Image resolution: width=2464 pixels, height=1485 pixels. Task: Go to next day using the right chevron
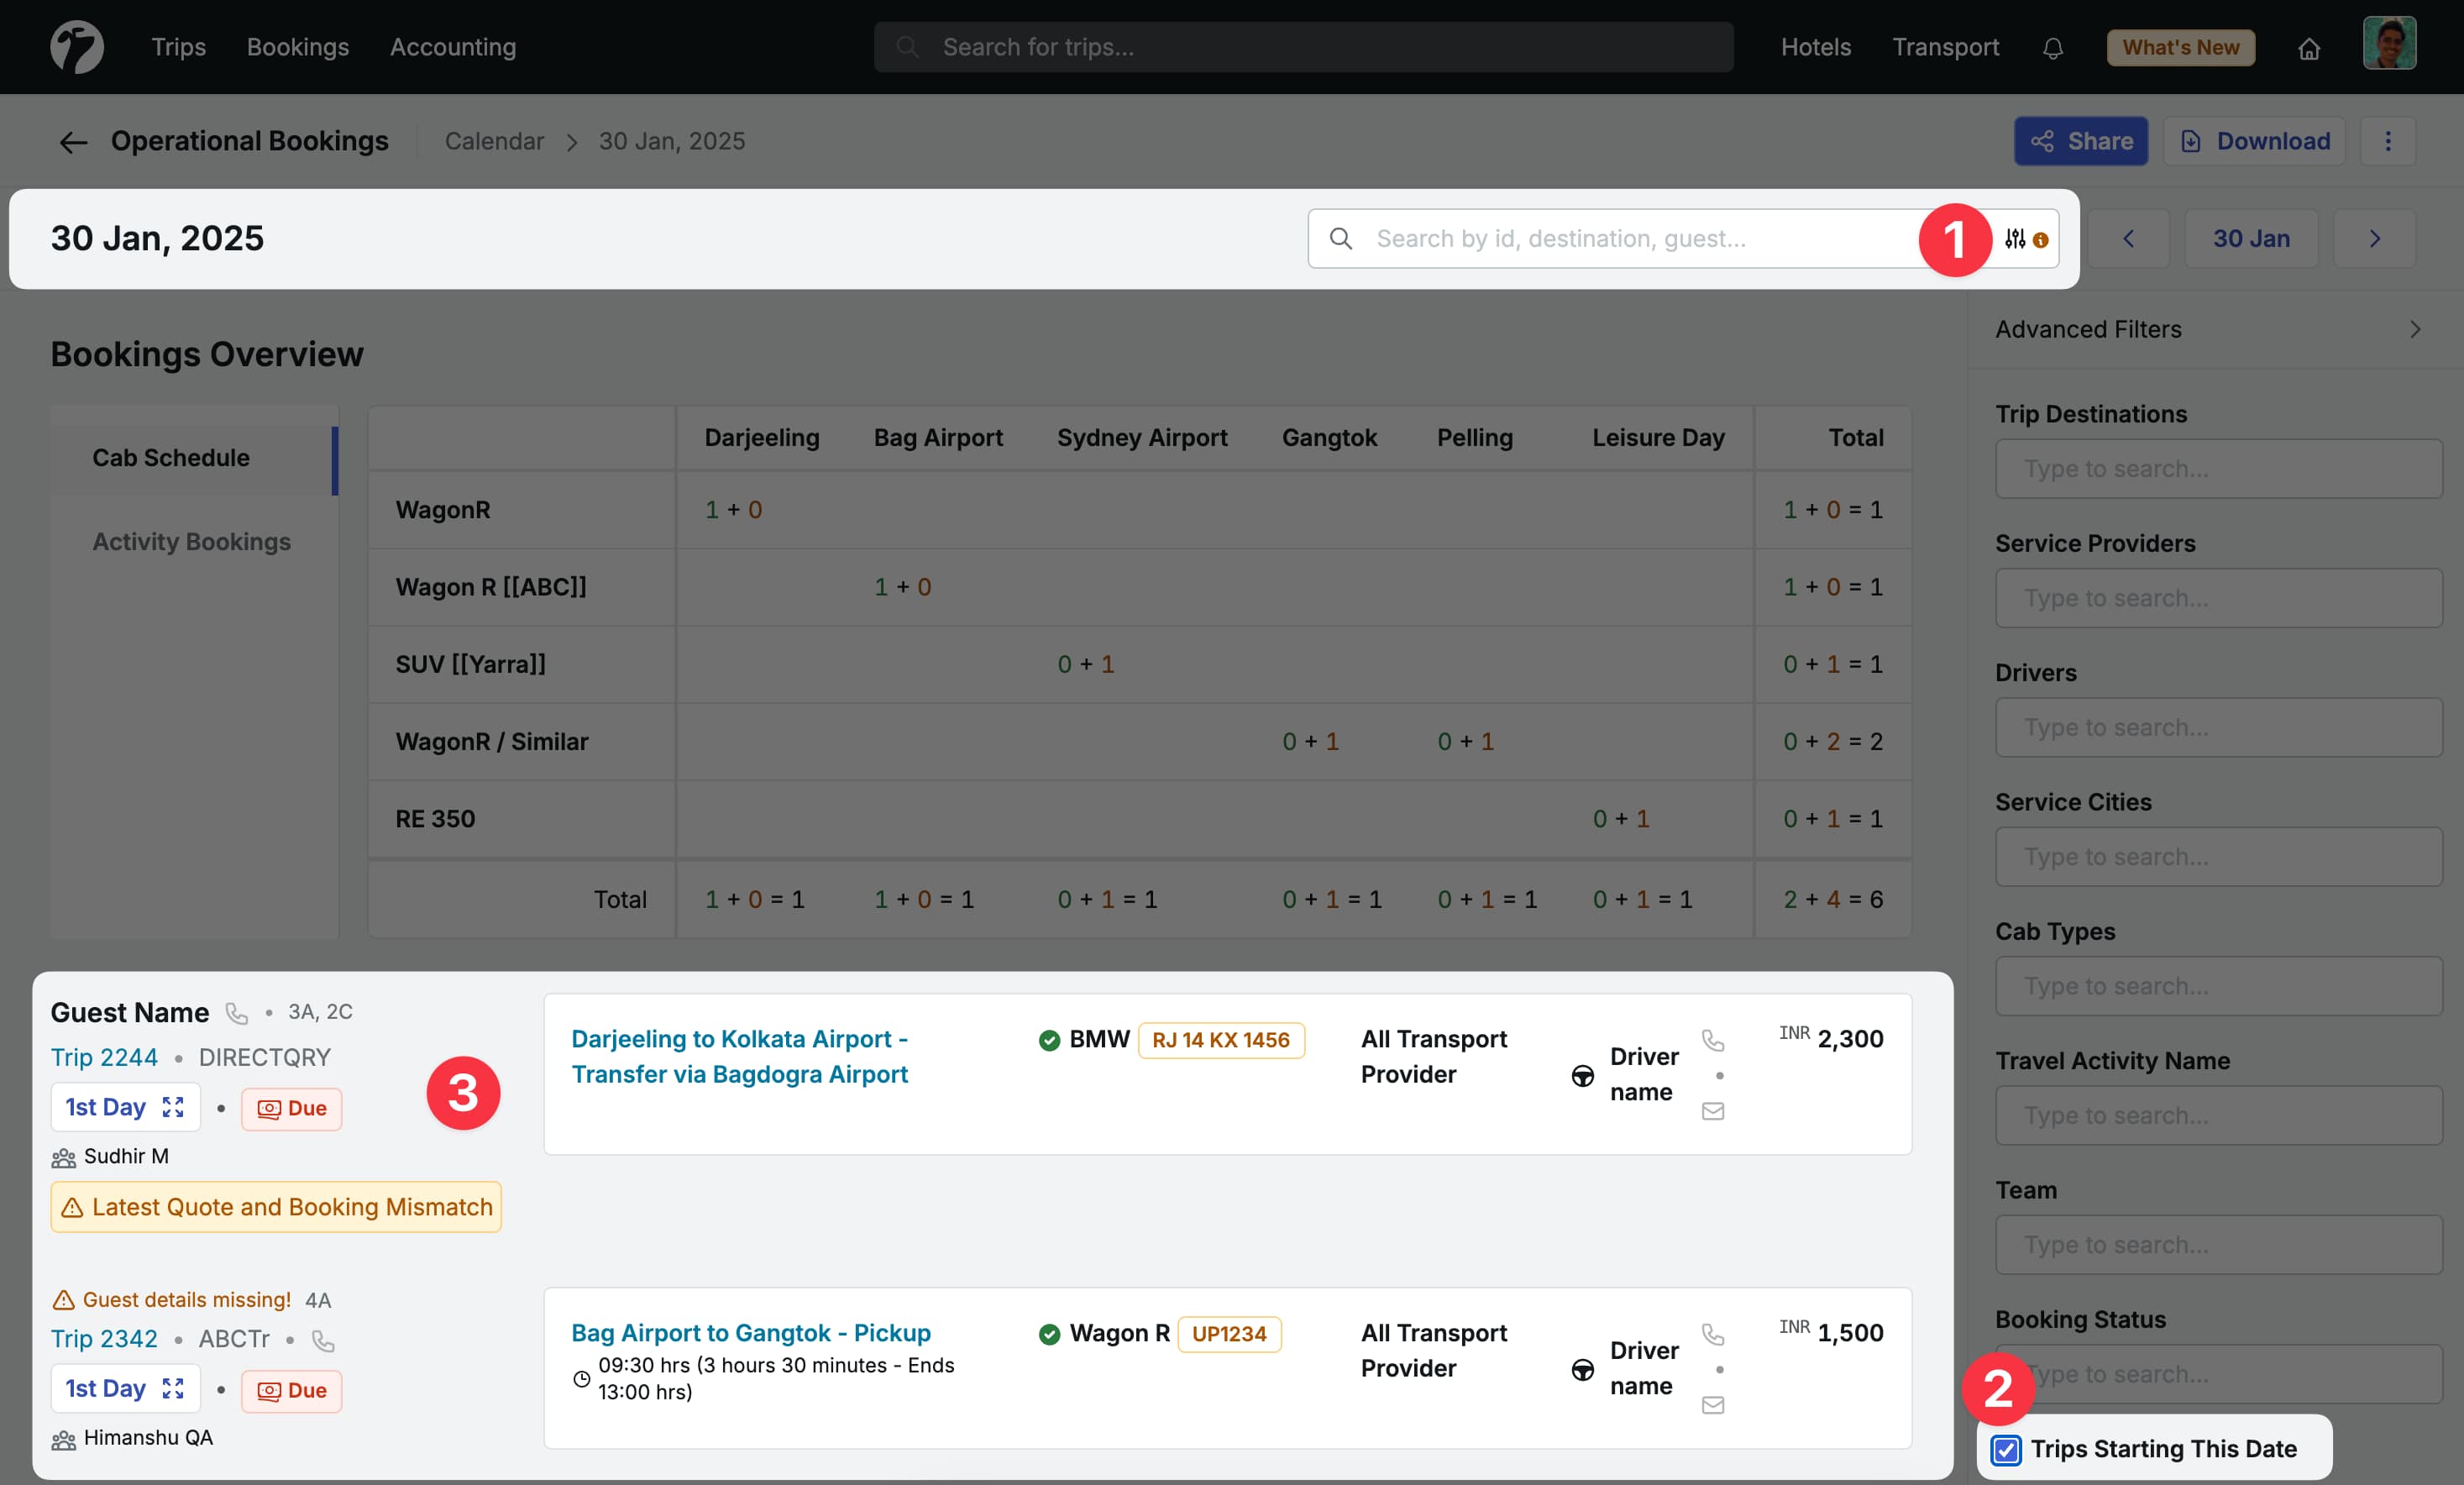click(x=2373, y=239)
